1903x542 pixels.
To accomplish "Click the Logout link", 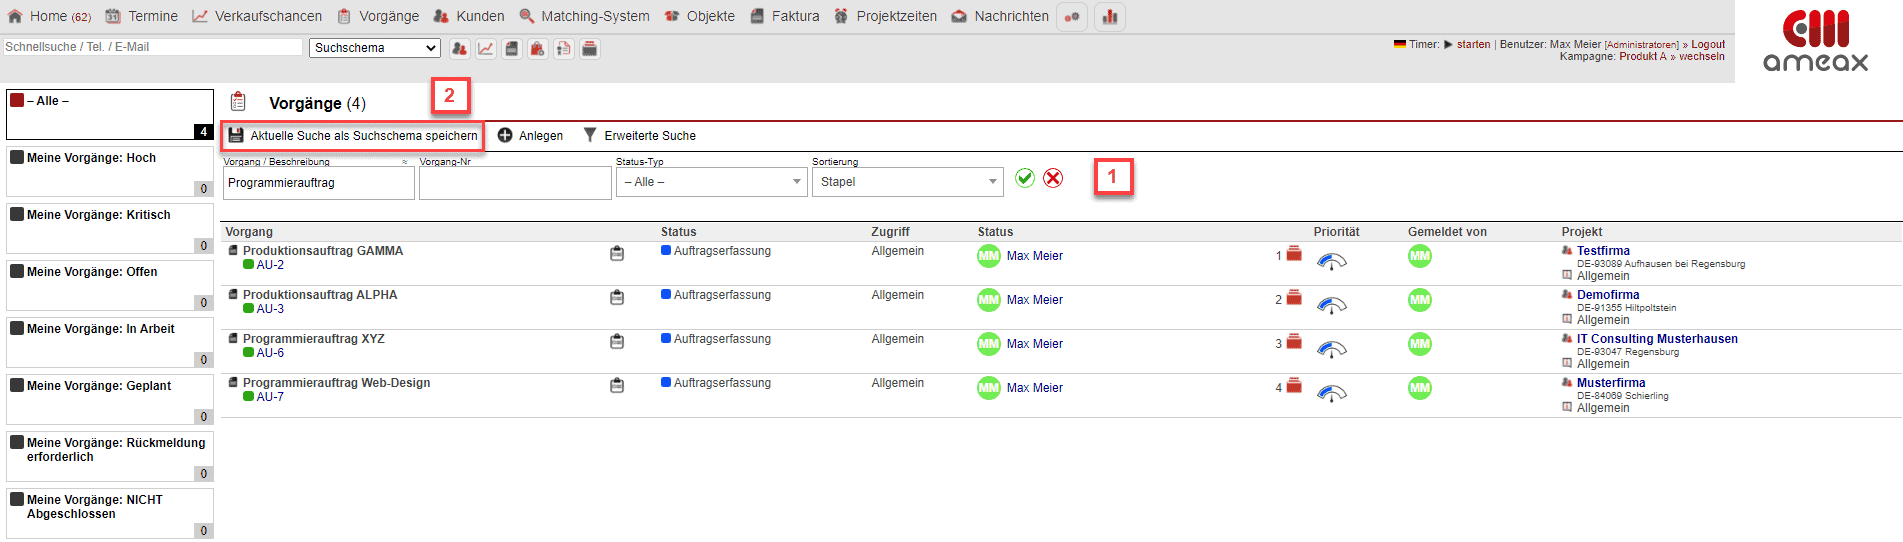I will coord(1708,44).
